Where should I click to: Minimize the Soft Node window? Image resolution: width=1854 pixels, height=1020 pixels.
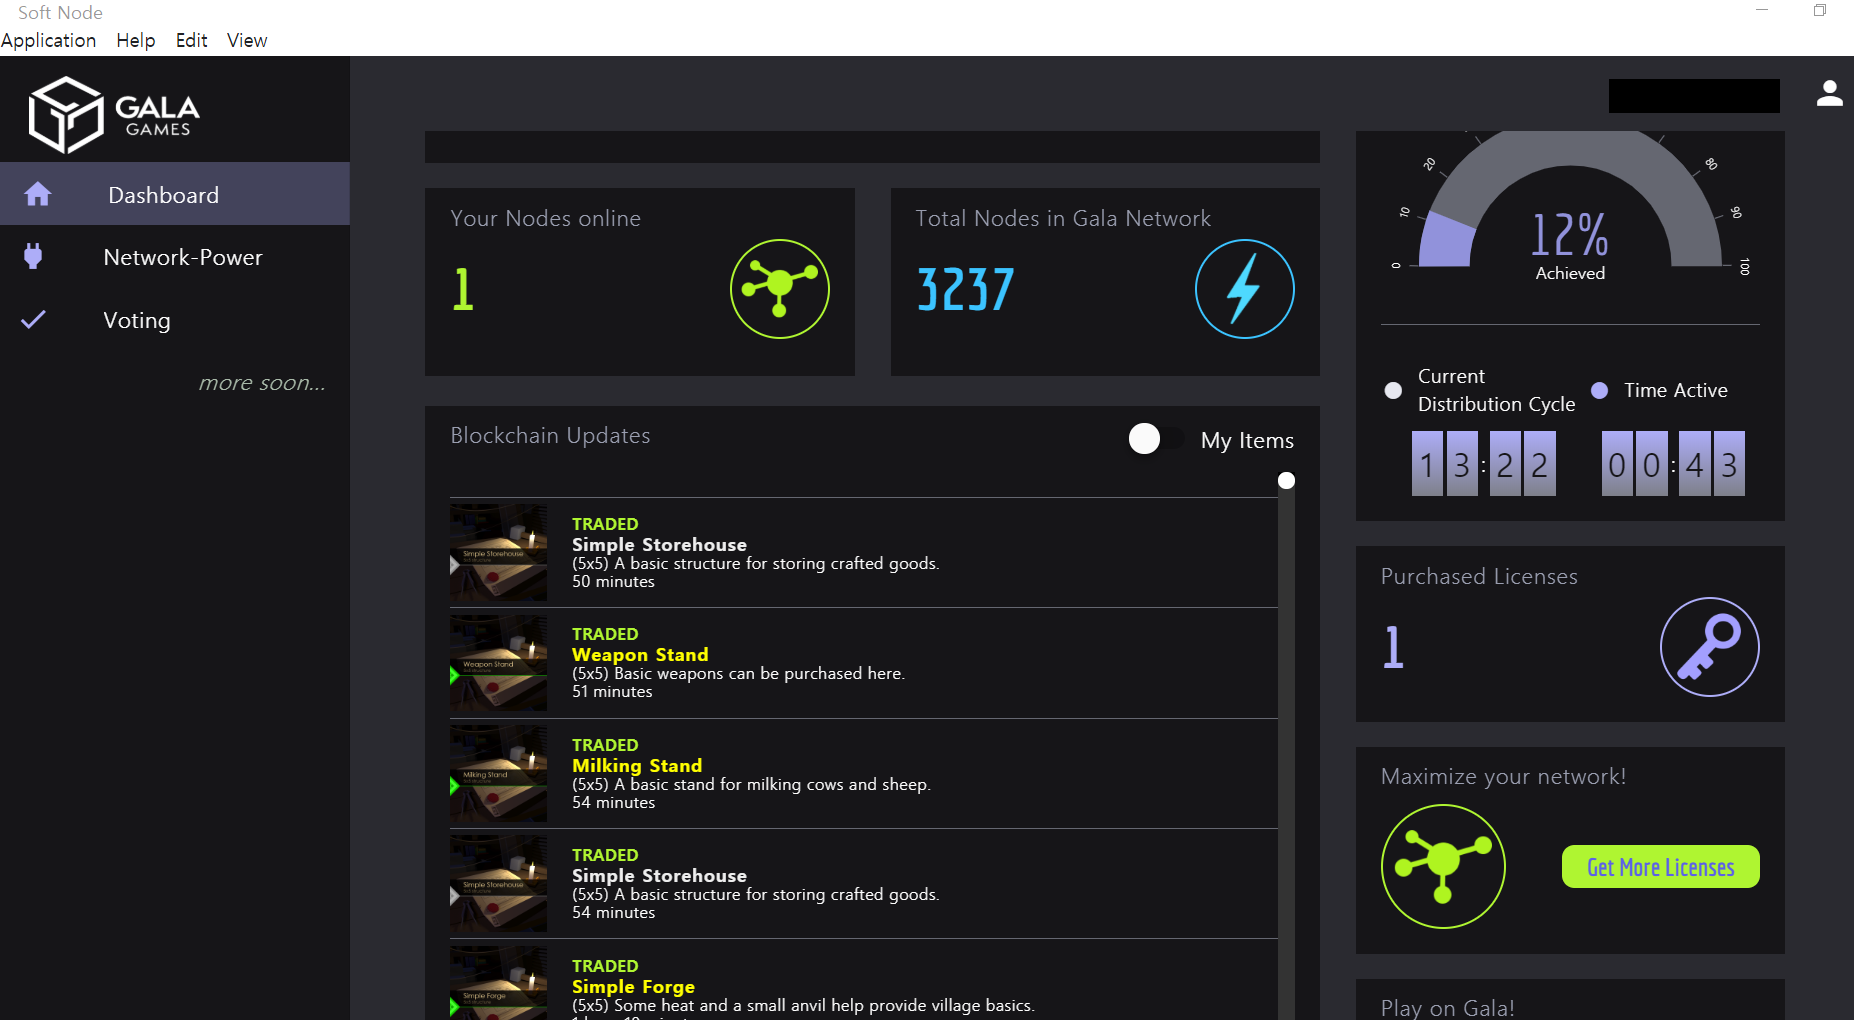coord(1762,11)
